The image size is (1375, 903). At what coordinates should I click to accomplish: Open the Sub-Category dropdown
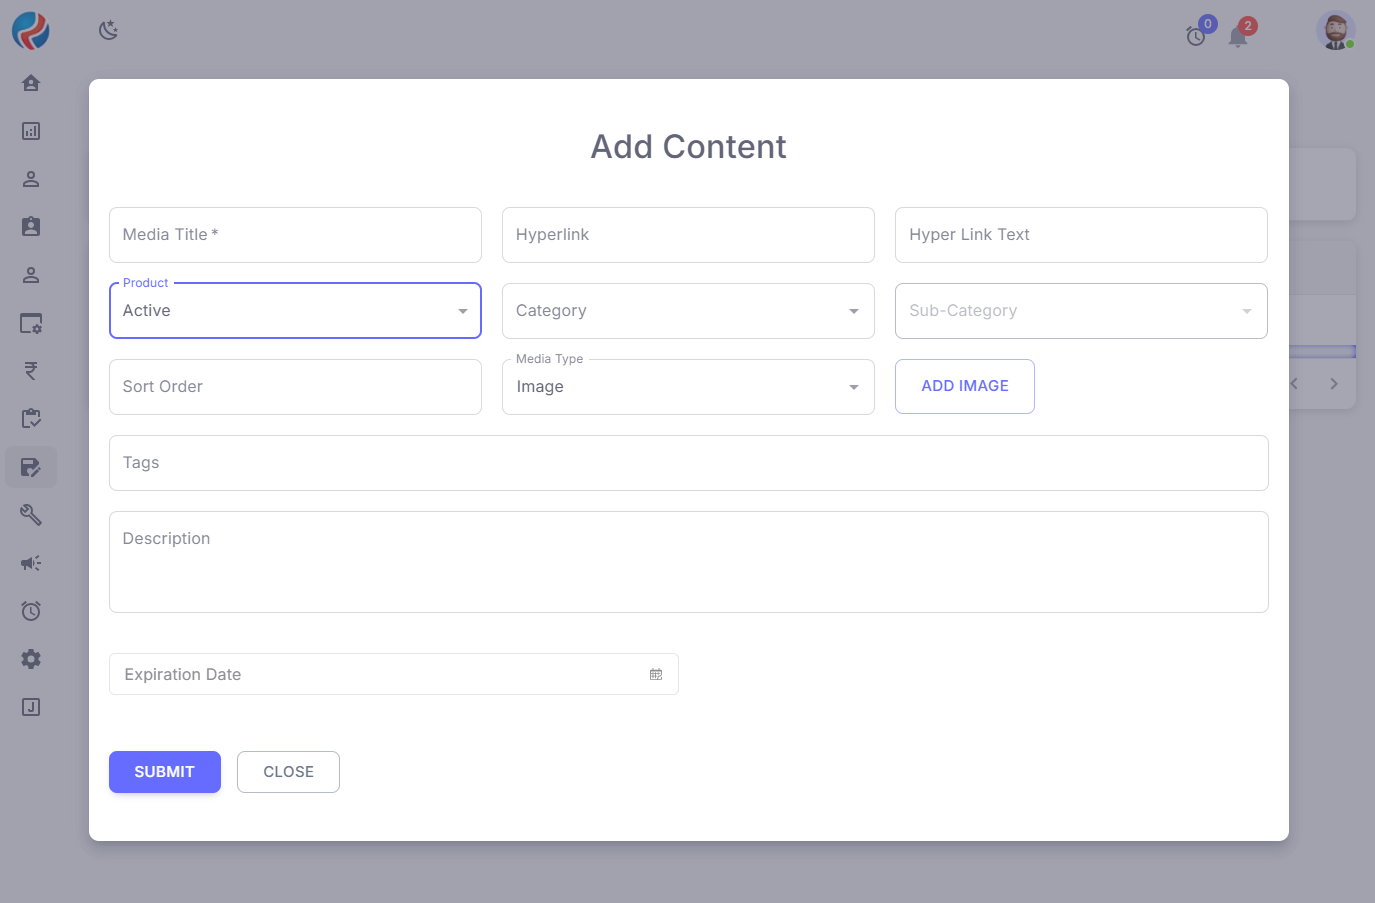click(x=1081, y=311)
